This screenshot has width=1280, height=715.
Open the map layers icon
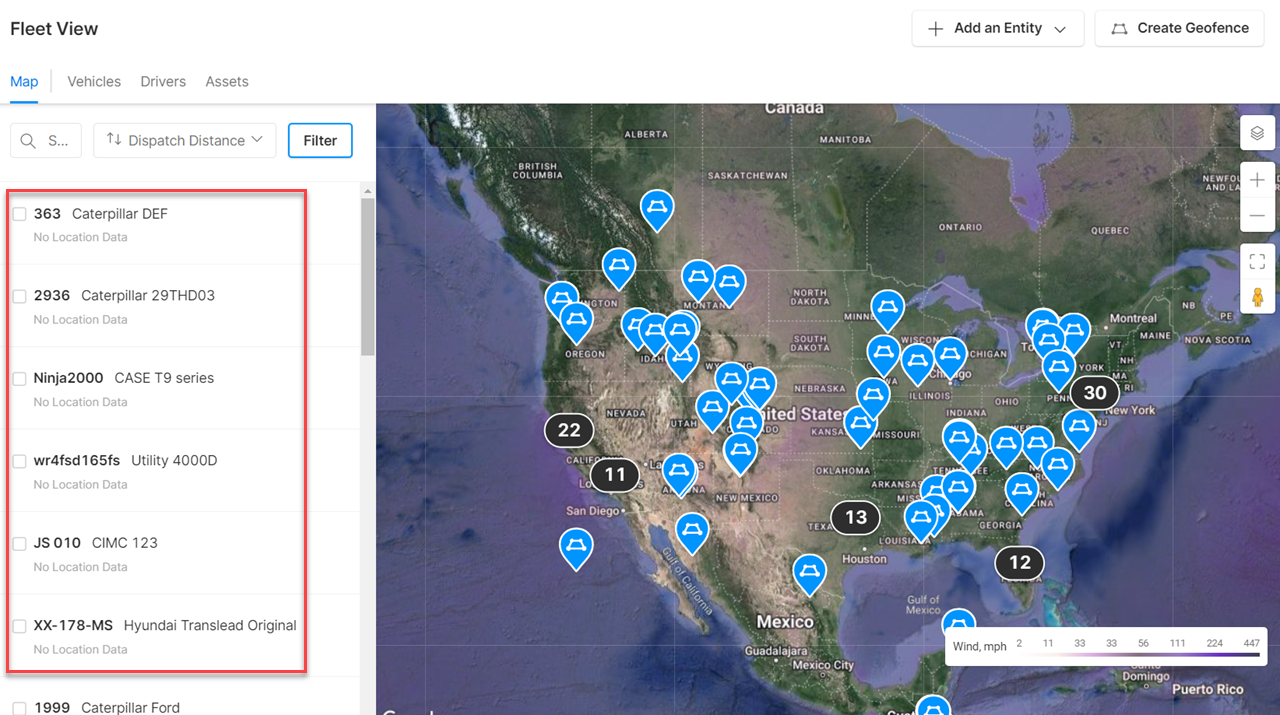pos(1257,133)
